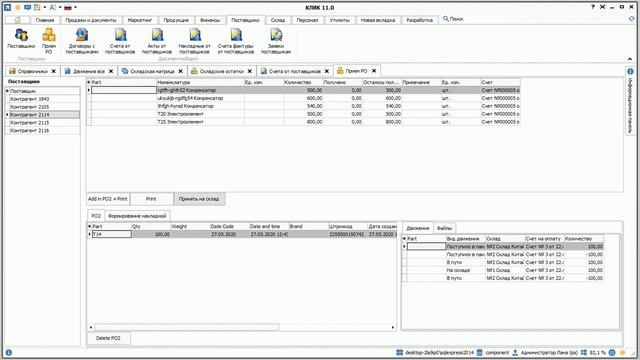Click the info icon in bottom-left status bar
Screen dimensions: 640x360
(x=9, y=353)
